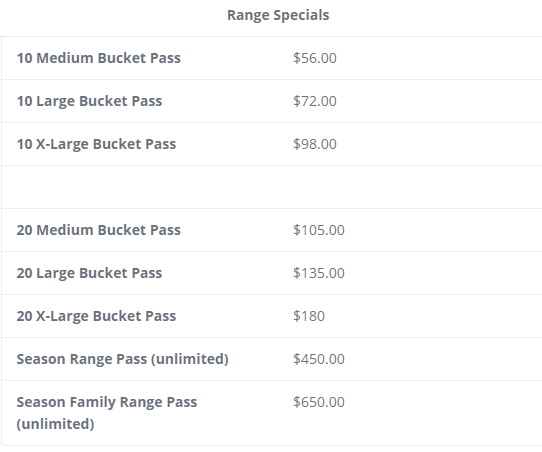Click the $56.00 price
The image size is (542, 452).
[x=315, y=58]
